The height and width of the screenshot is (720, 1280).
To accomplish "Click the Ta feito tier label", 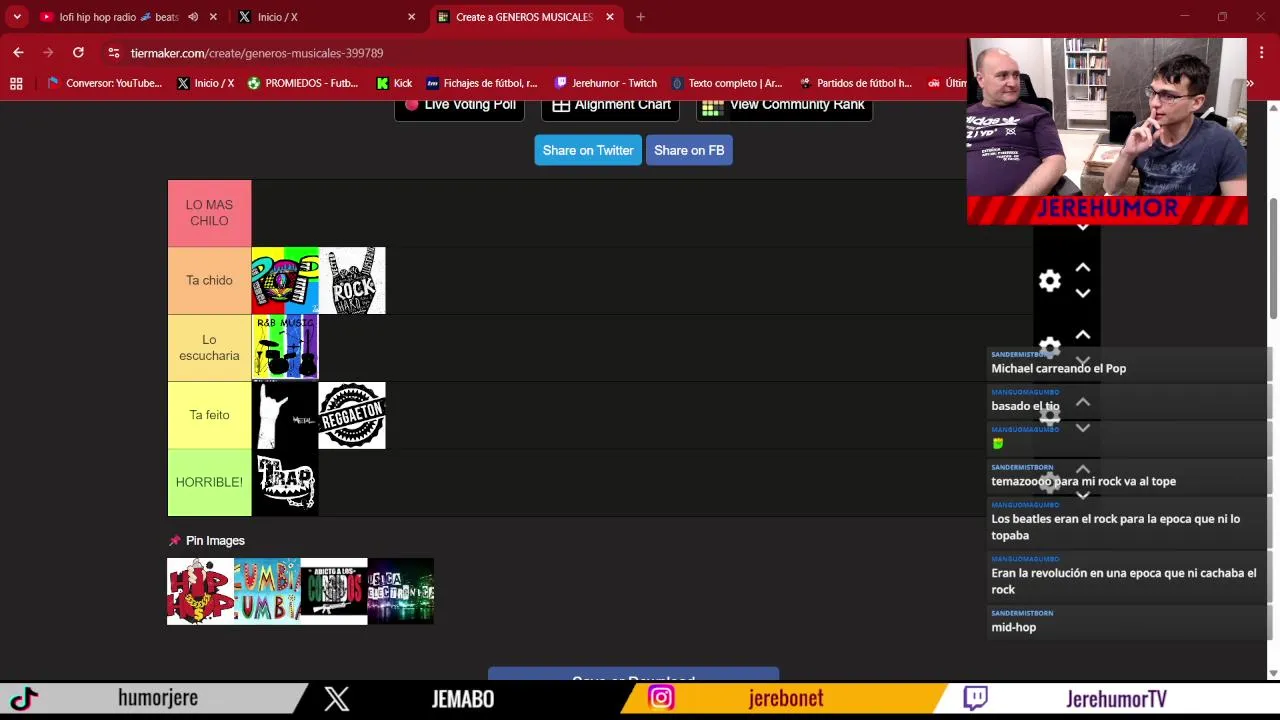I will pos(209,415).
